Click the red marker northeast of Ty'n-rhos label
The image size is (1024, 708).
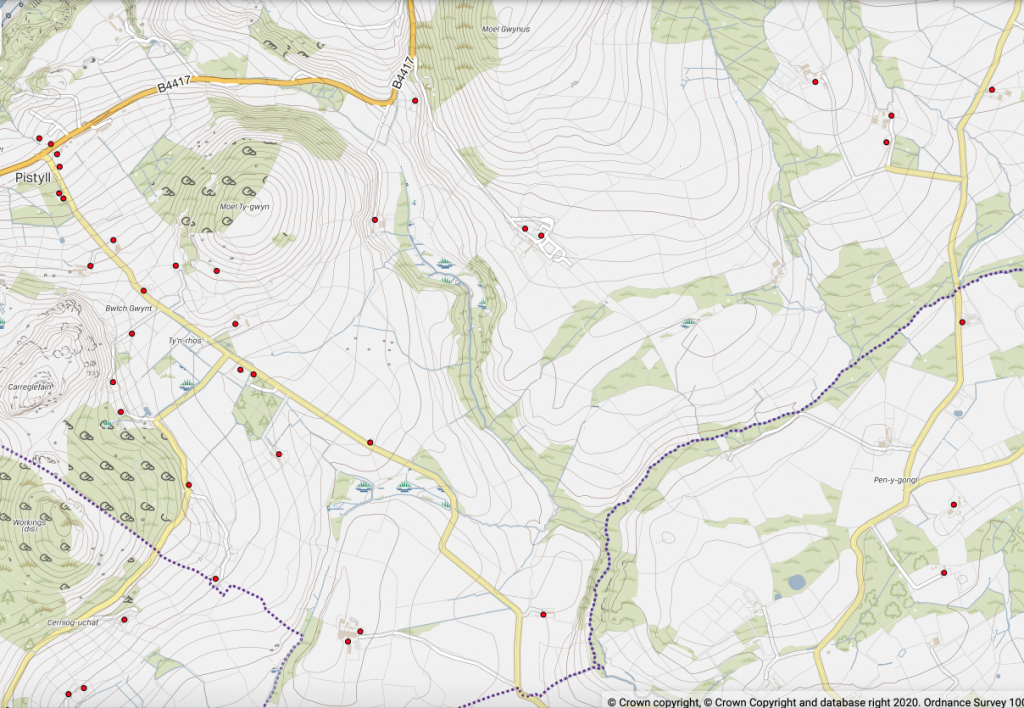point(235,323)
